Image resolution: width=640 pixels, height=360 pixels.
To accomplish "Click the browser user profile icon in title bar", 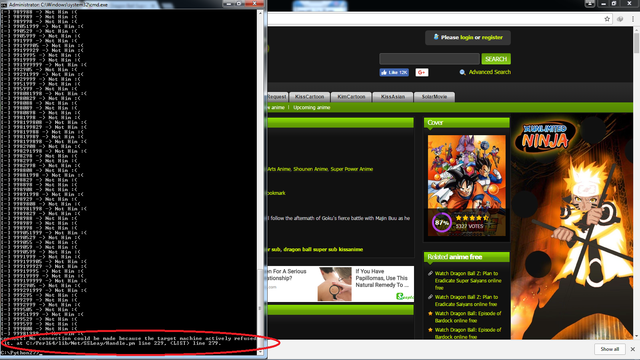I will point(590,4).
